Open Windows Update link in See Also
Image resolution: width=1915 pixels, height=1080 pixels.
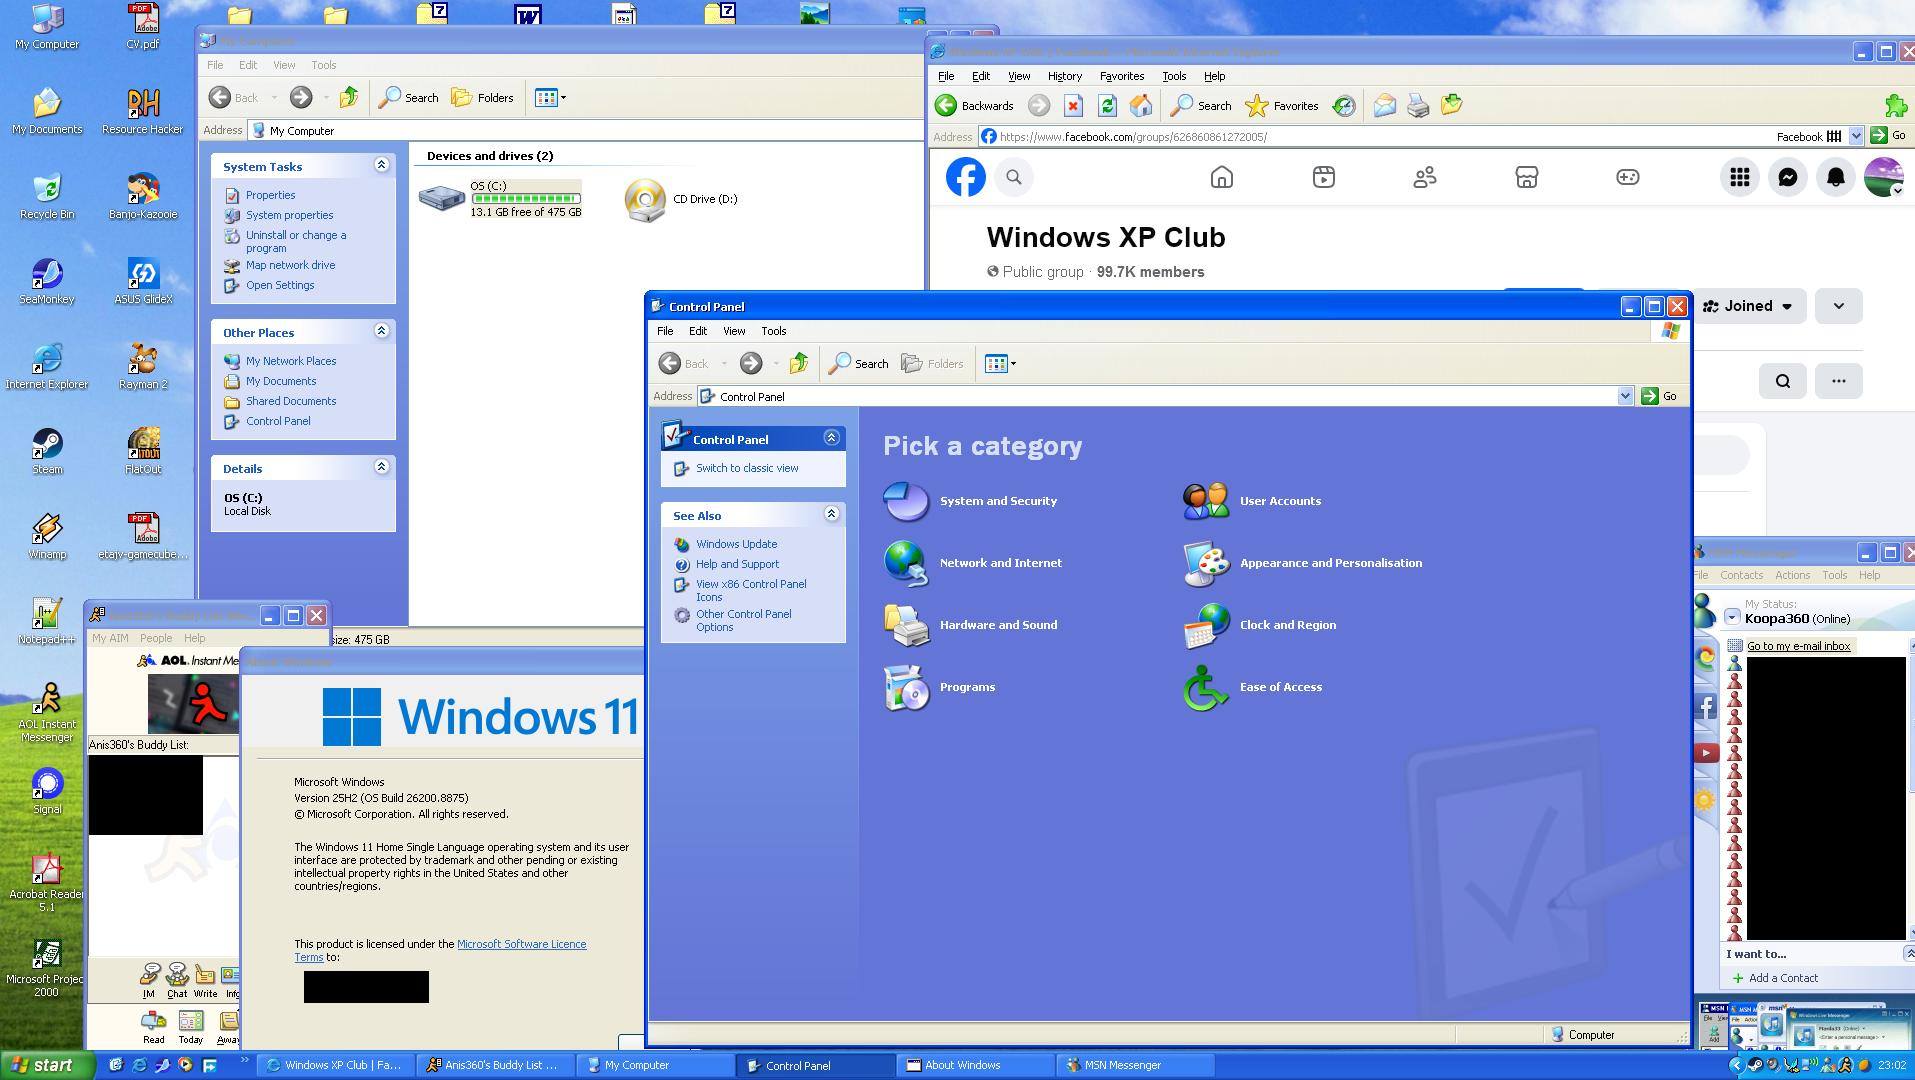[736, 544]
